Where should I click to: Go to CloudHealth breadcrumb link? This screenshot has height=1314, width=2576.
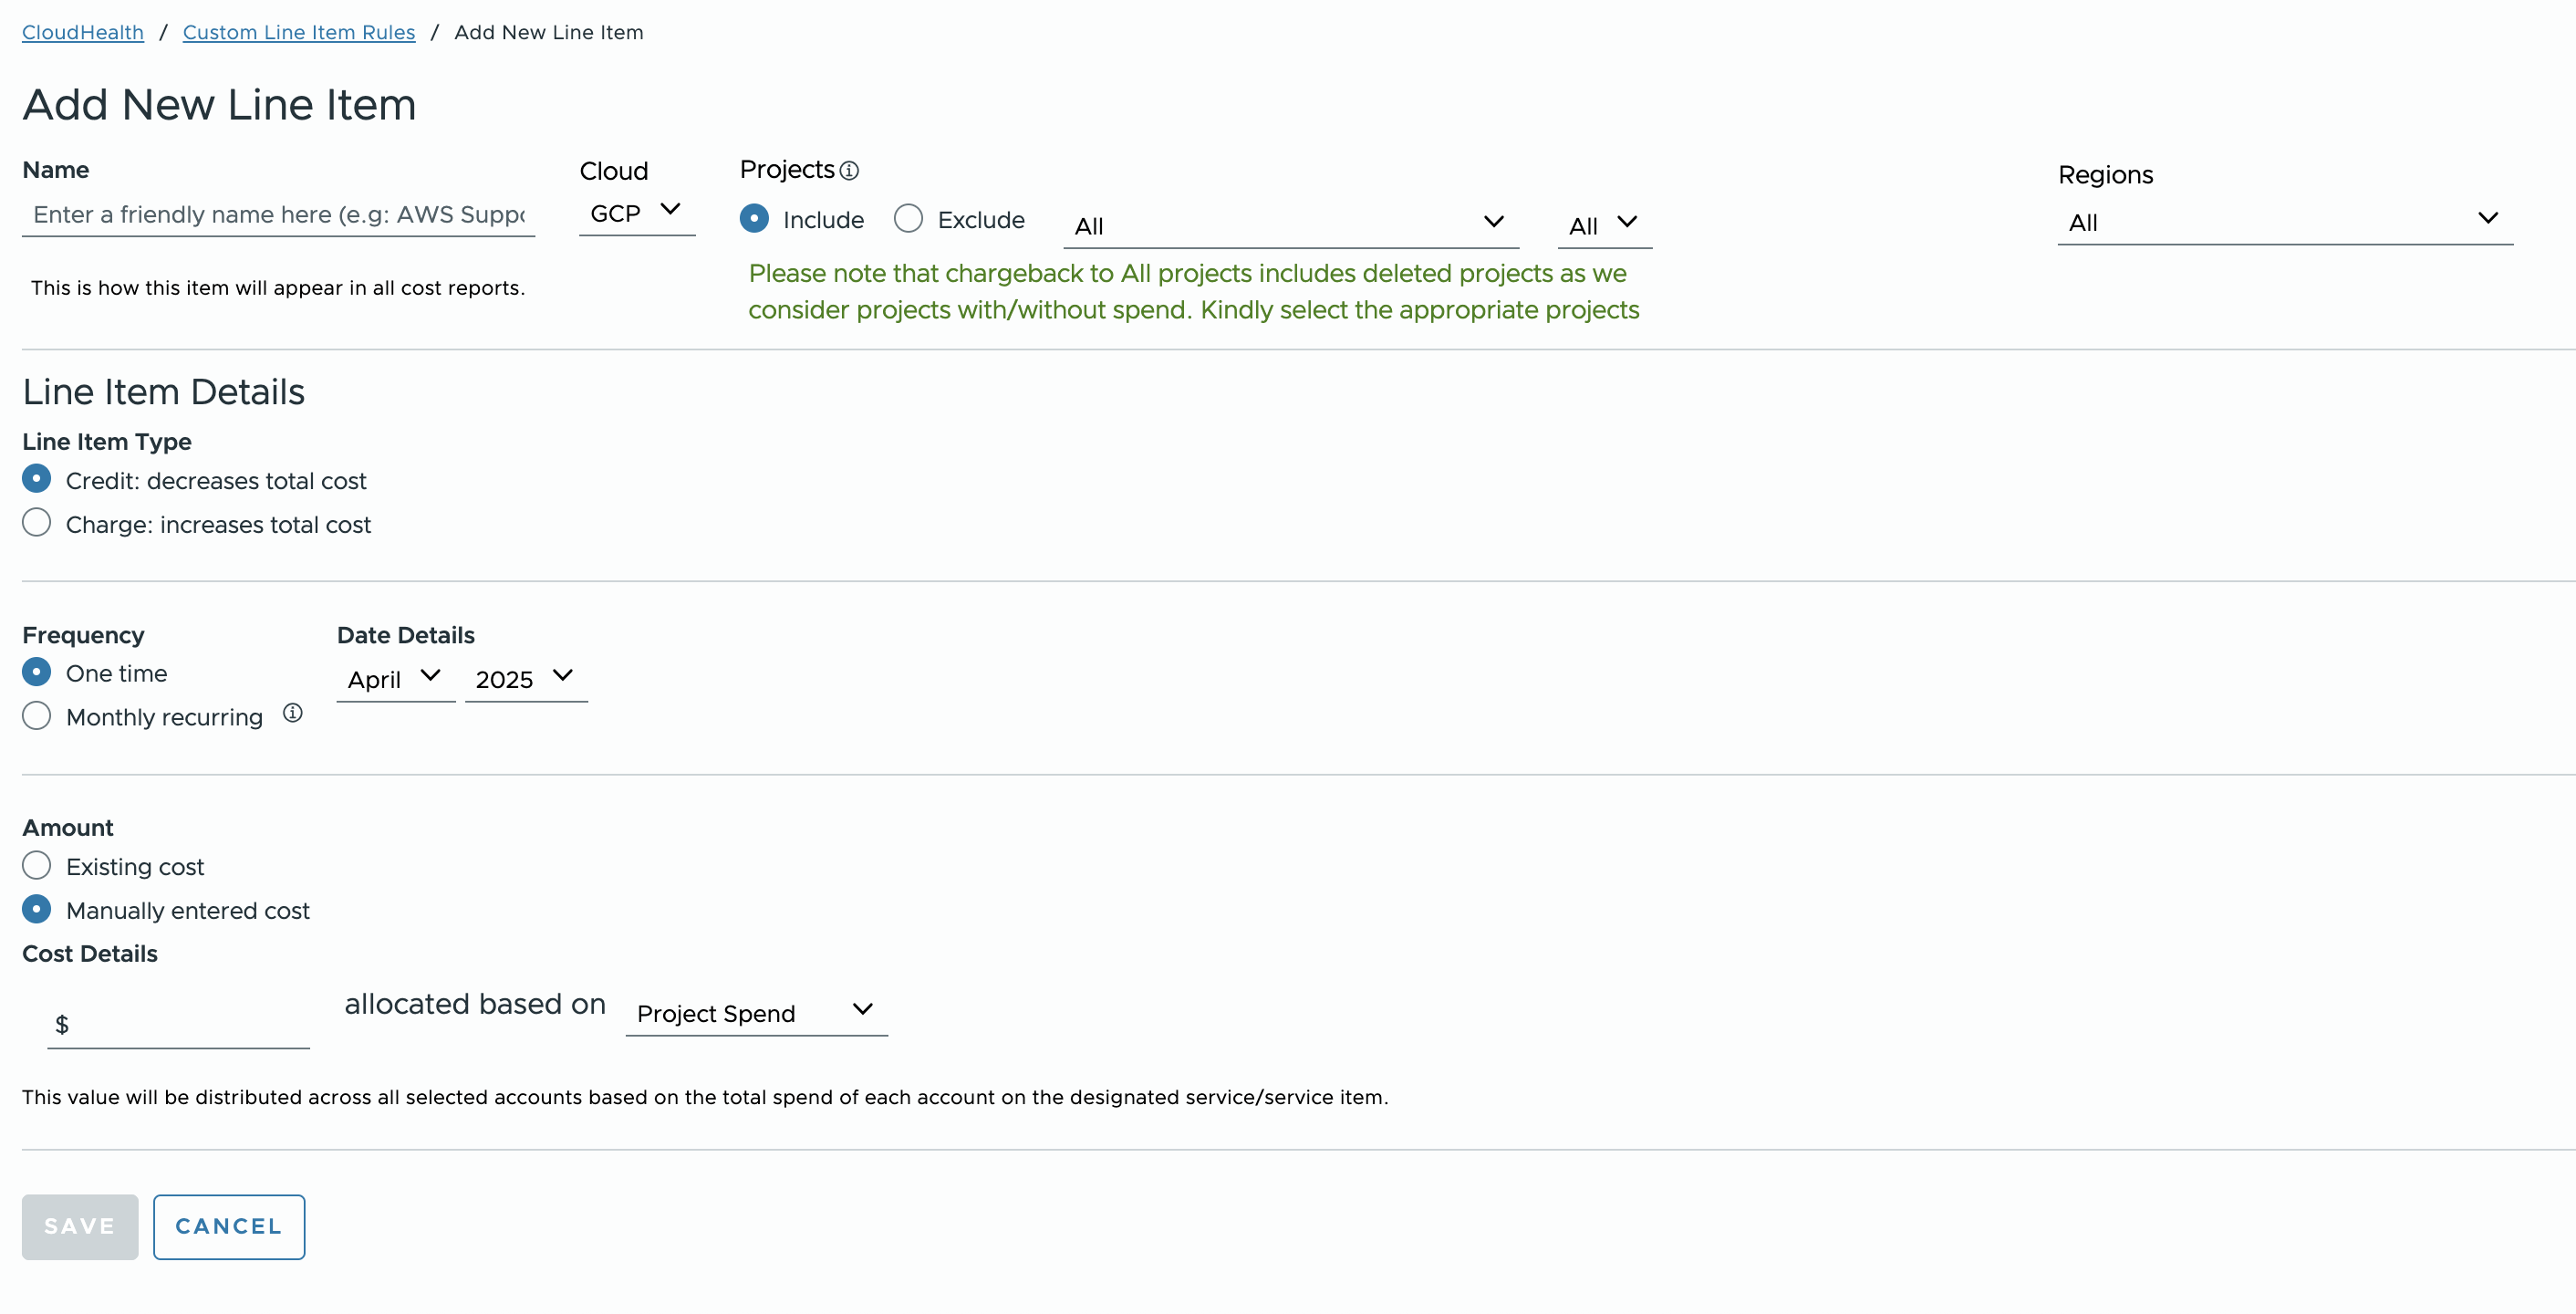point(83,32)
